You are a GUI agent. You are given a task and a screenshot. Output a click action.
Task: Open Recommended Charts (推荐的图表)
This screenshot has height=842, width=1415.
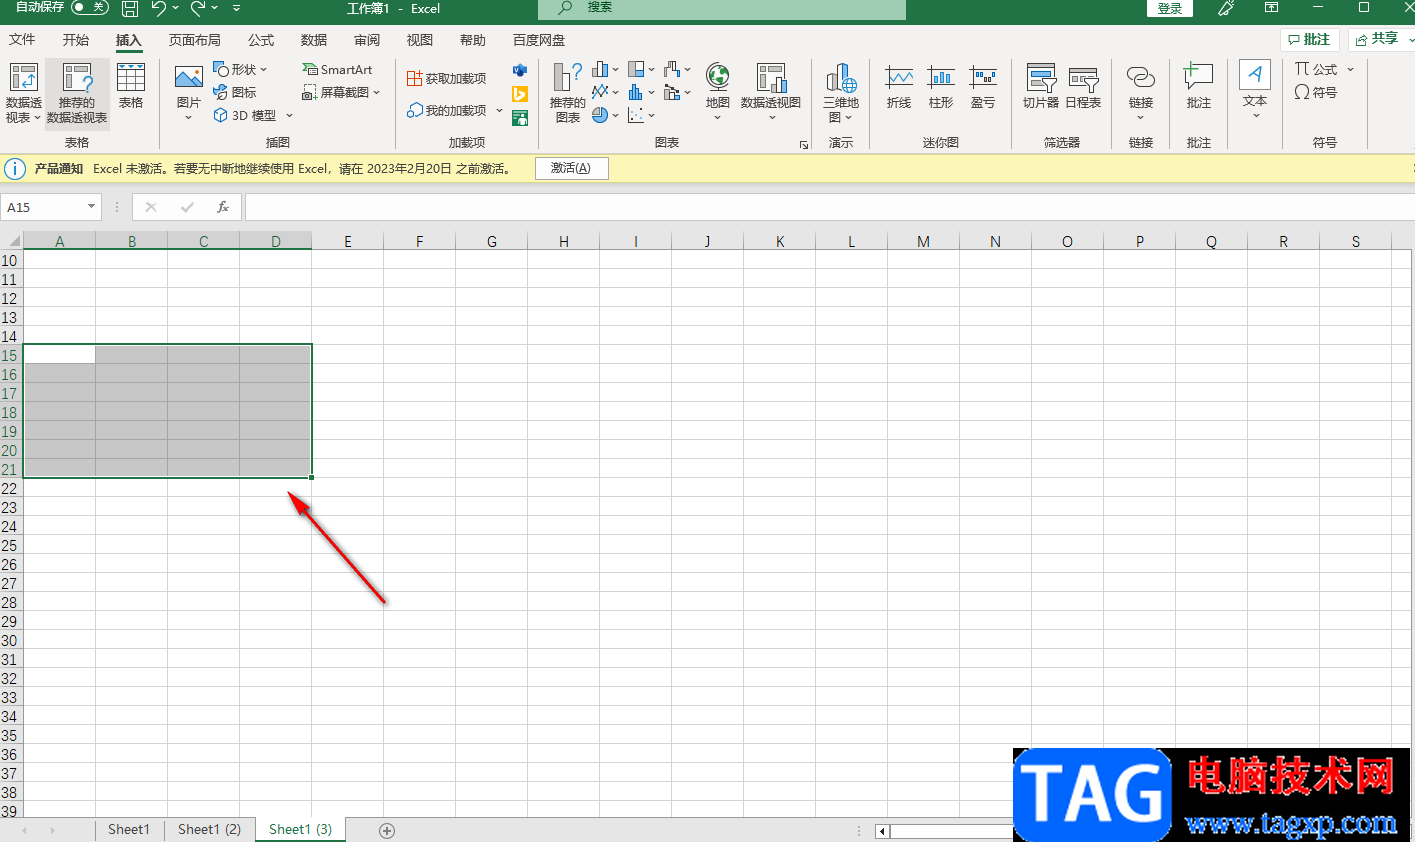[x=567, y=92]
